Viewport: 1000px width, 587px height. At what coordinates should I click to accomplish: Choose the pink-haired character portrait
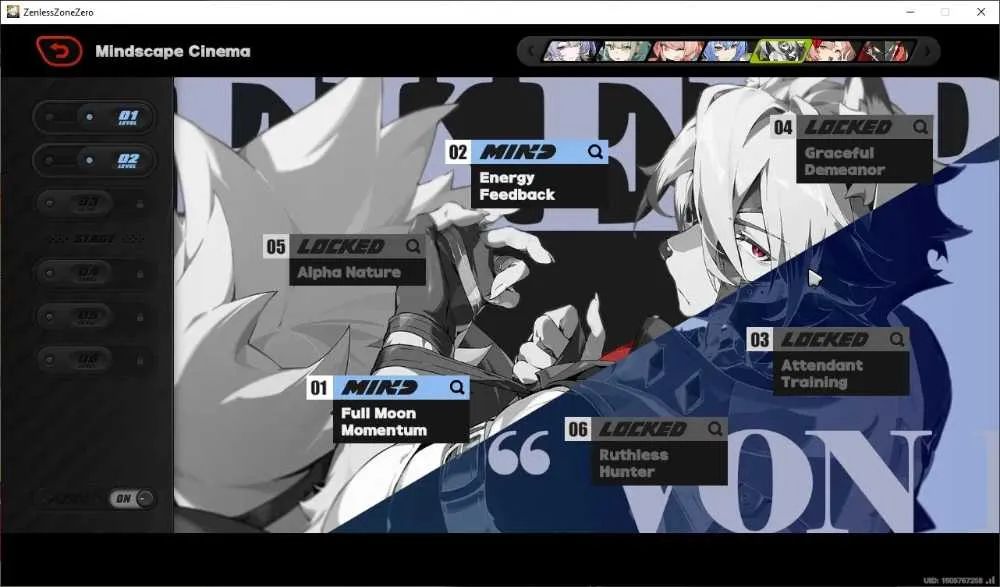click(x=677, y=51)
